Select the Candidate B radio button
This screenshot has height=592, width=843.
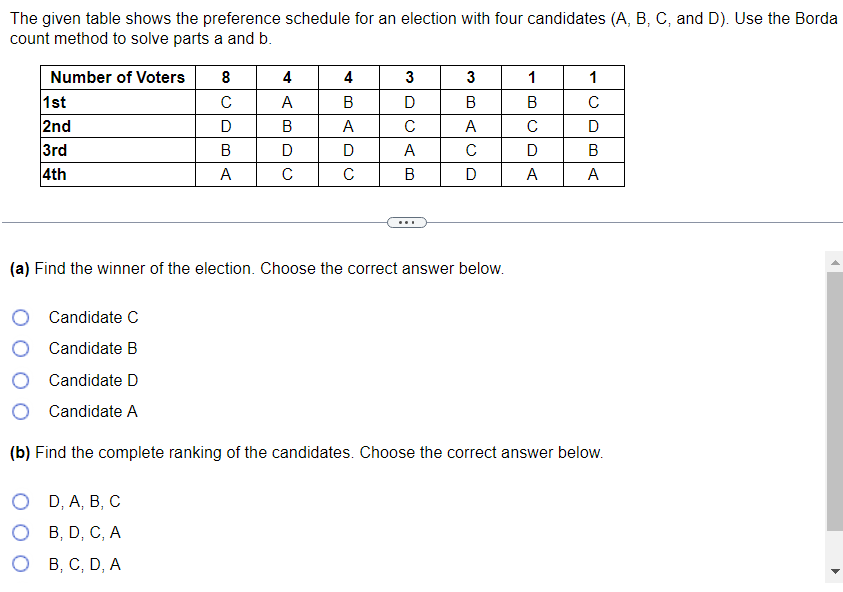point(20,348)
